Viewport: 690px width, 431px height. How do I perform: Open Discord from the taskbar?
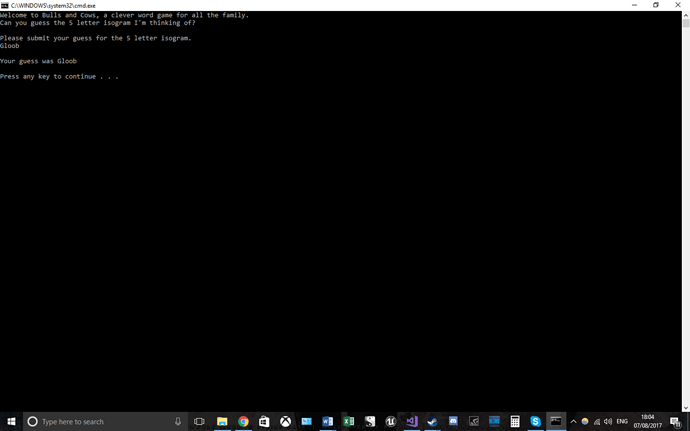tap(453, 421)
